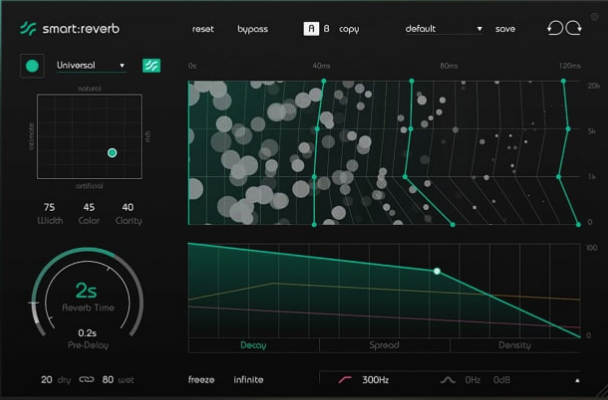Select state A

(x=311, y=29)
